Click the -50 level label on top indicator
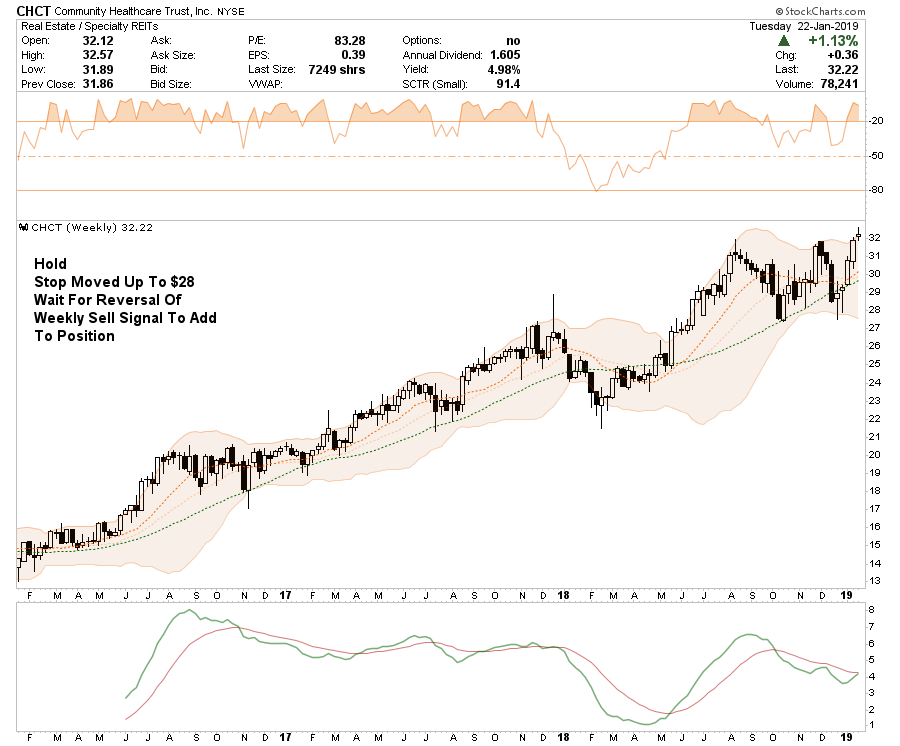The image size is (900, 746). click(x=876, y=156)
